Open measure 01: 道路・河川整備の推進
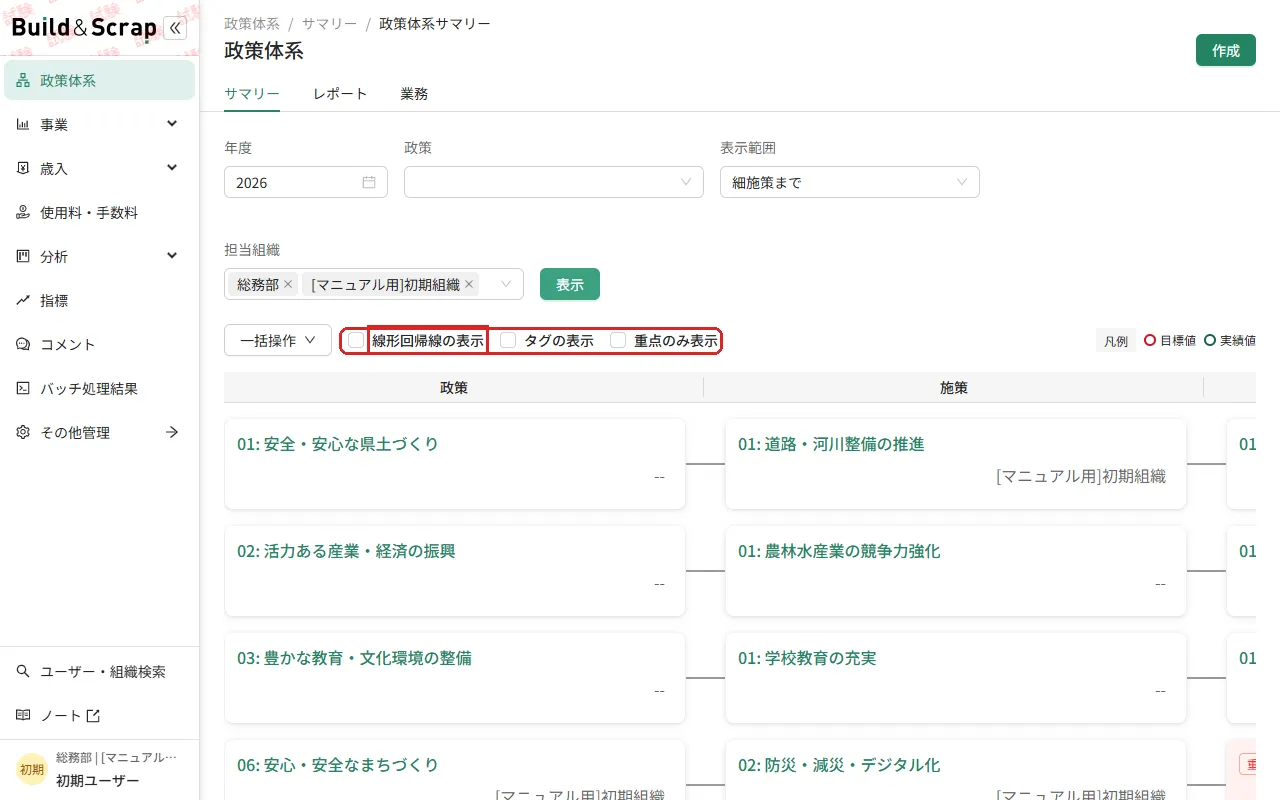The width and height of the screenshot is (1280, 800). [x=831, y=445]
